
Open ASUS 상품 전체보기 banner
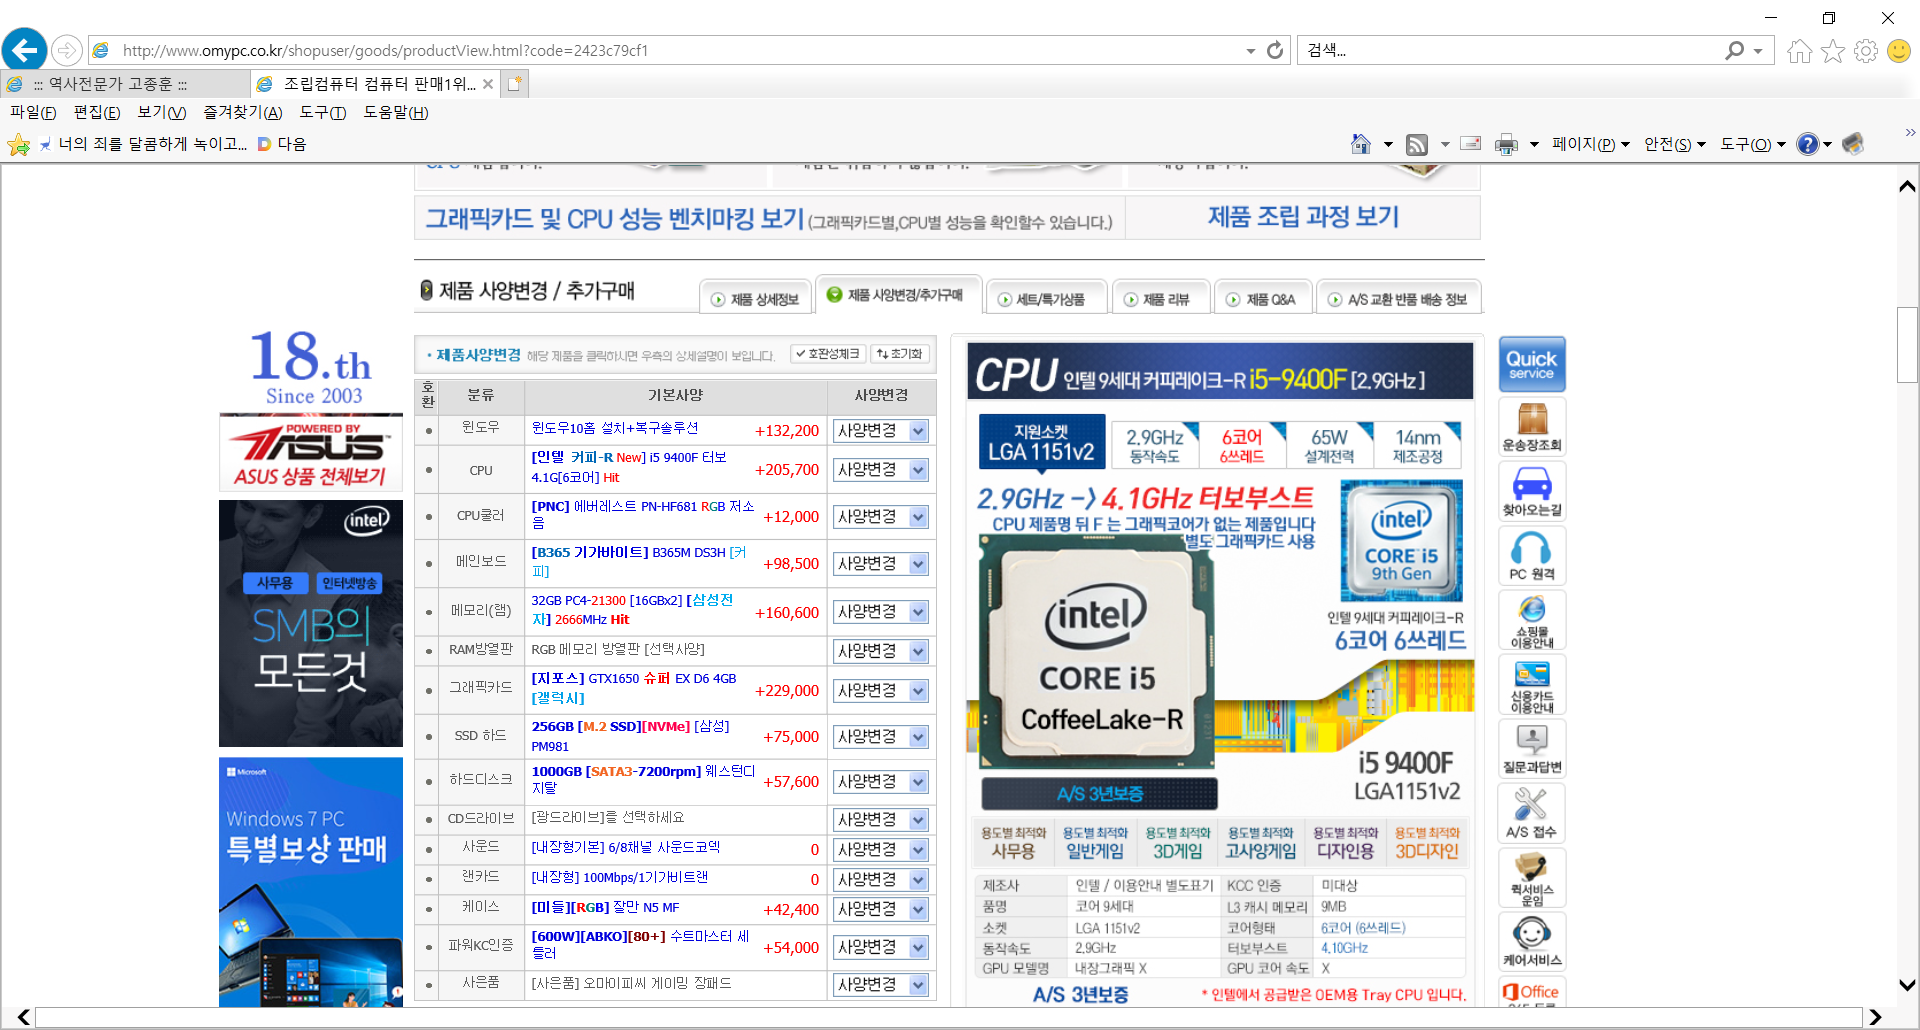coord(311,453)
